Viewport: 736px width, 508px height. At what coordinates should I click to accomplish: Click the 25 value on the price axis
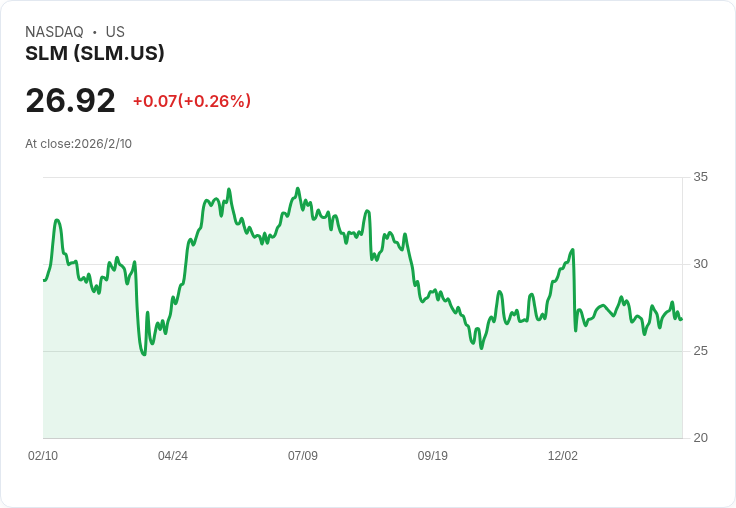pyautogui.click(x=700, y=351)
